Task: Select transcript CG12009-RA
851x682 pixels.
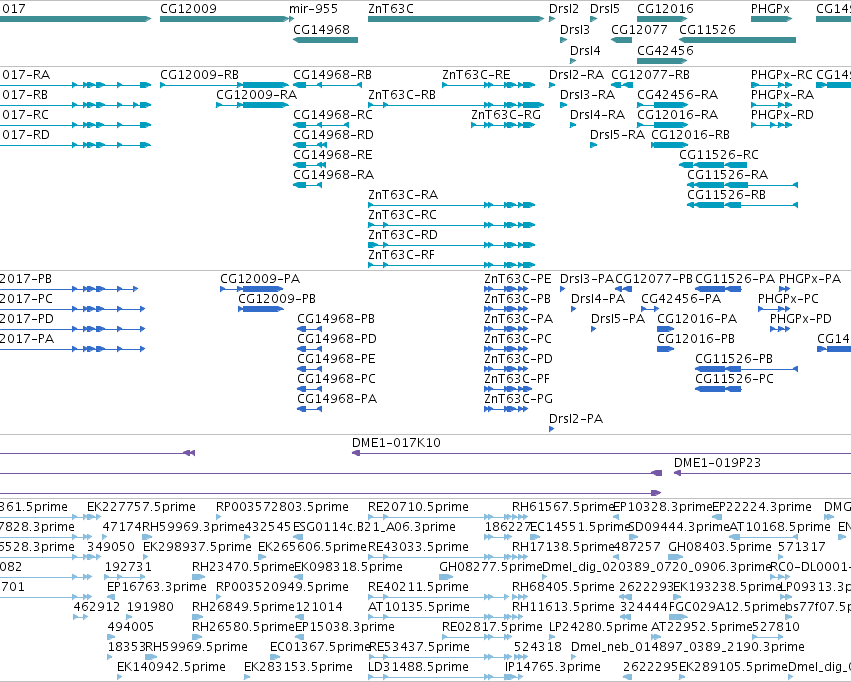Action: click(x=256, y=95)
